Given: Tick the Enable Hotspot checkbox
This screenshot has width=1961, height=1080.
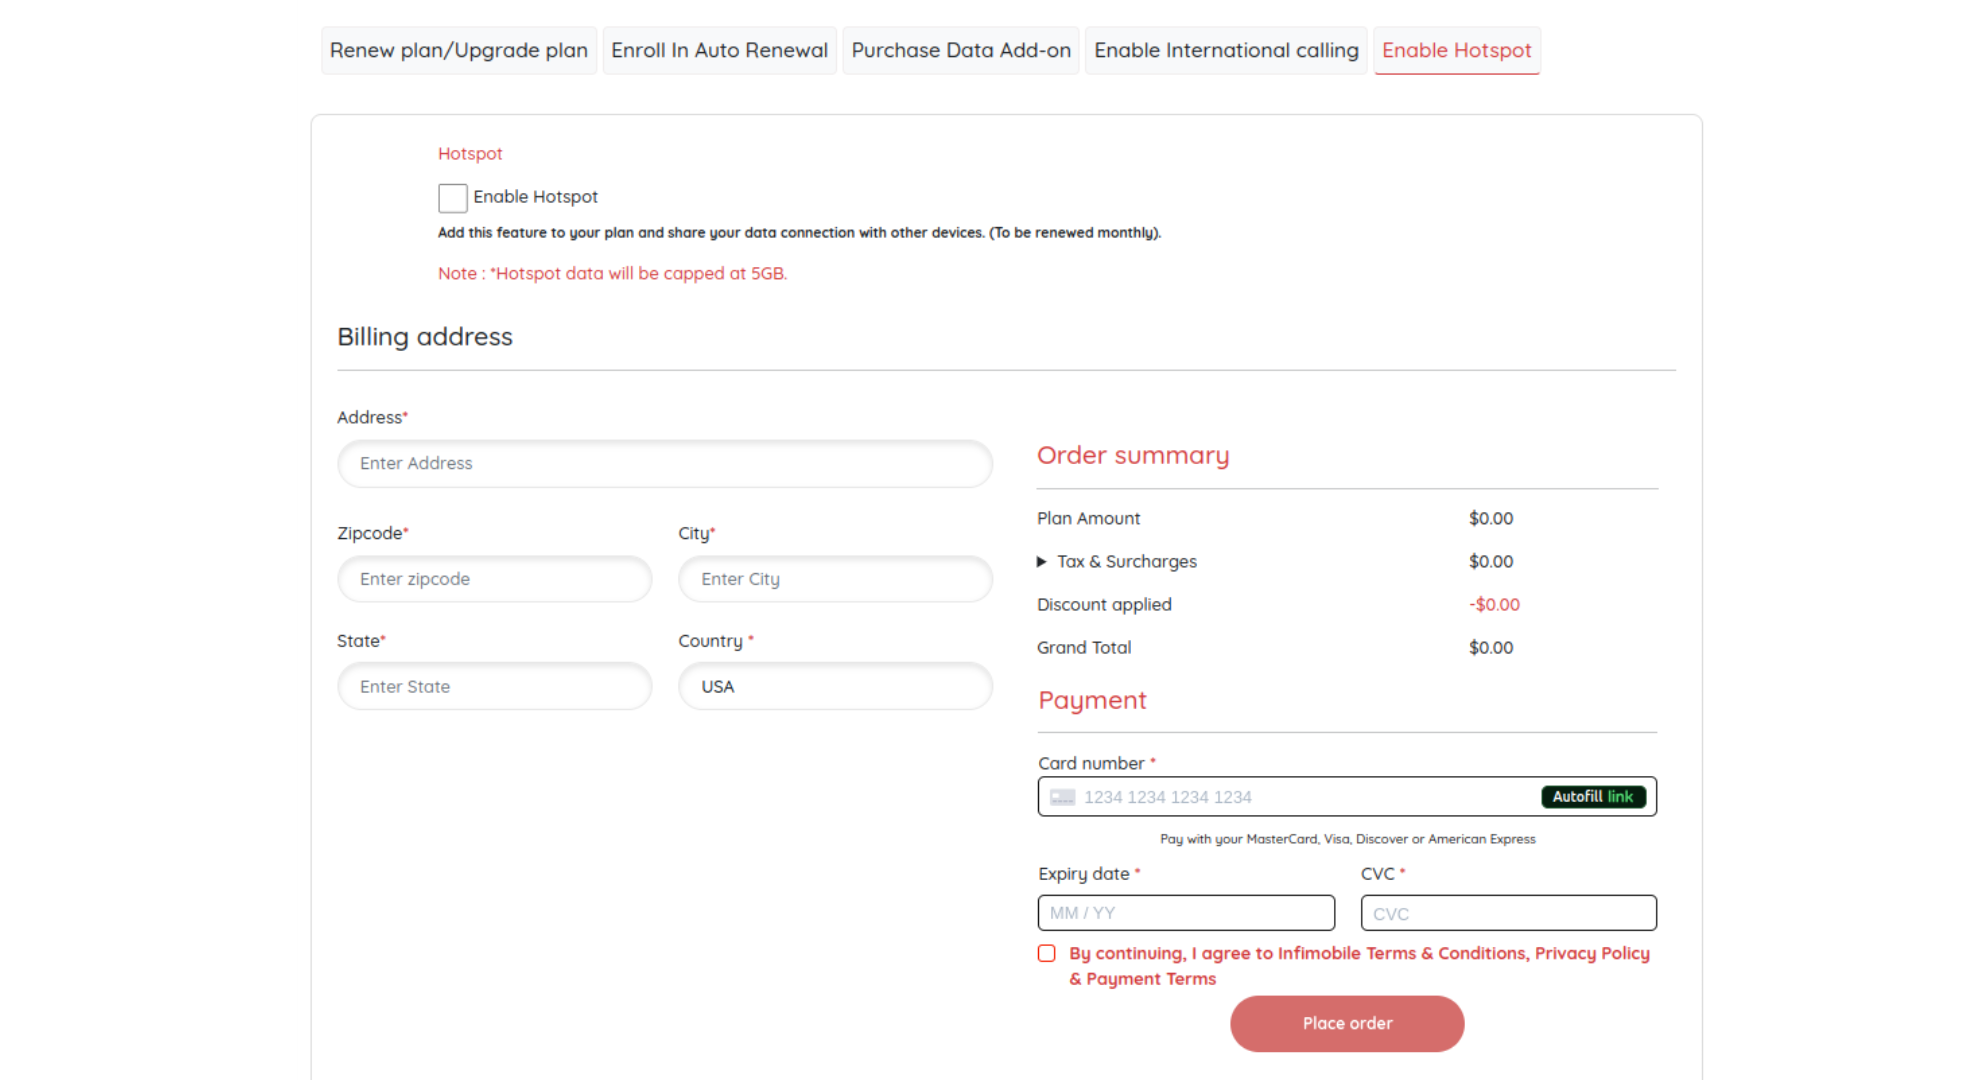Looking at the screenshot, I should (452, 198).
